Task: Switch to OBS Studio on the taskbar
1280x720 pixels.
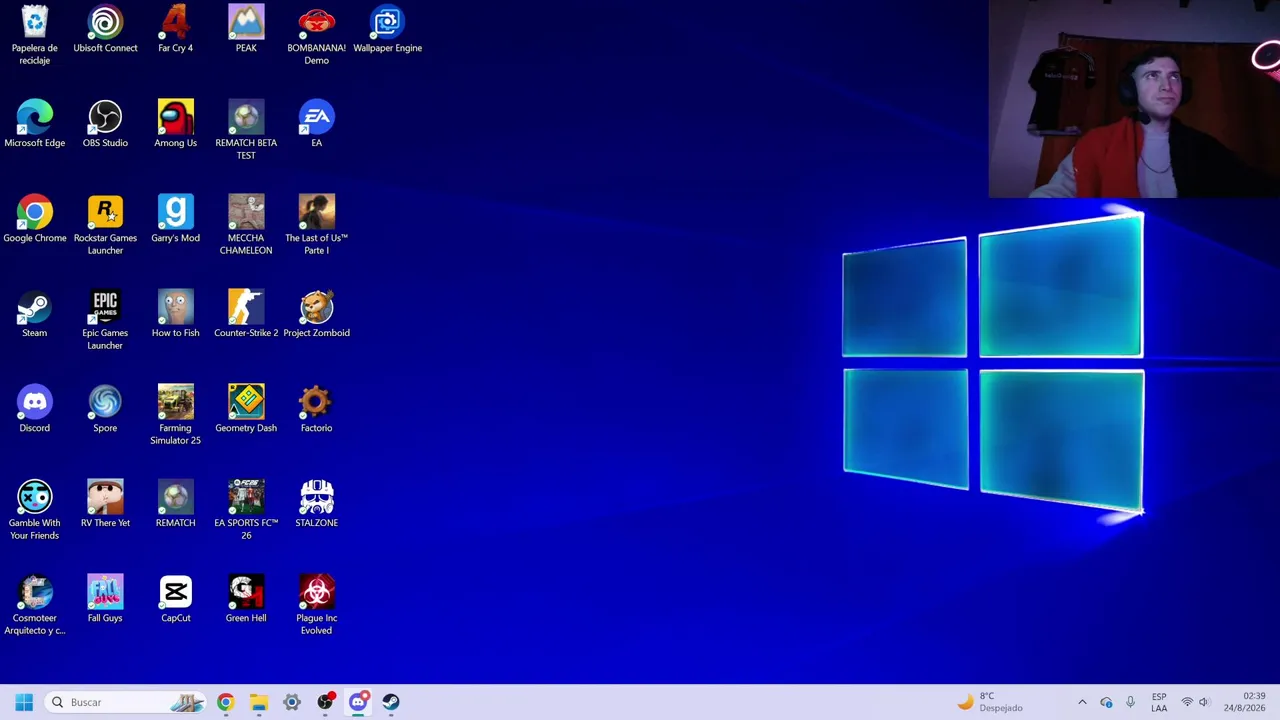Action: coord(325,702)
